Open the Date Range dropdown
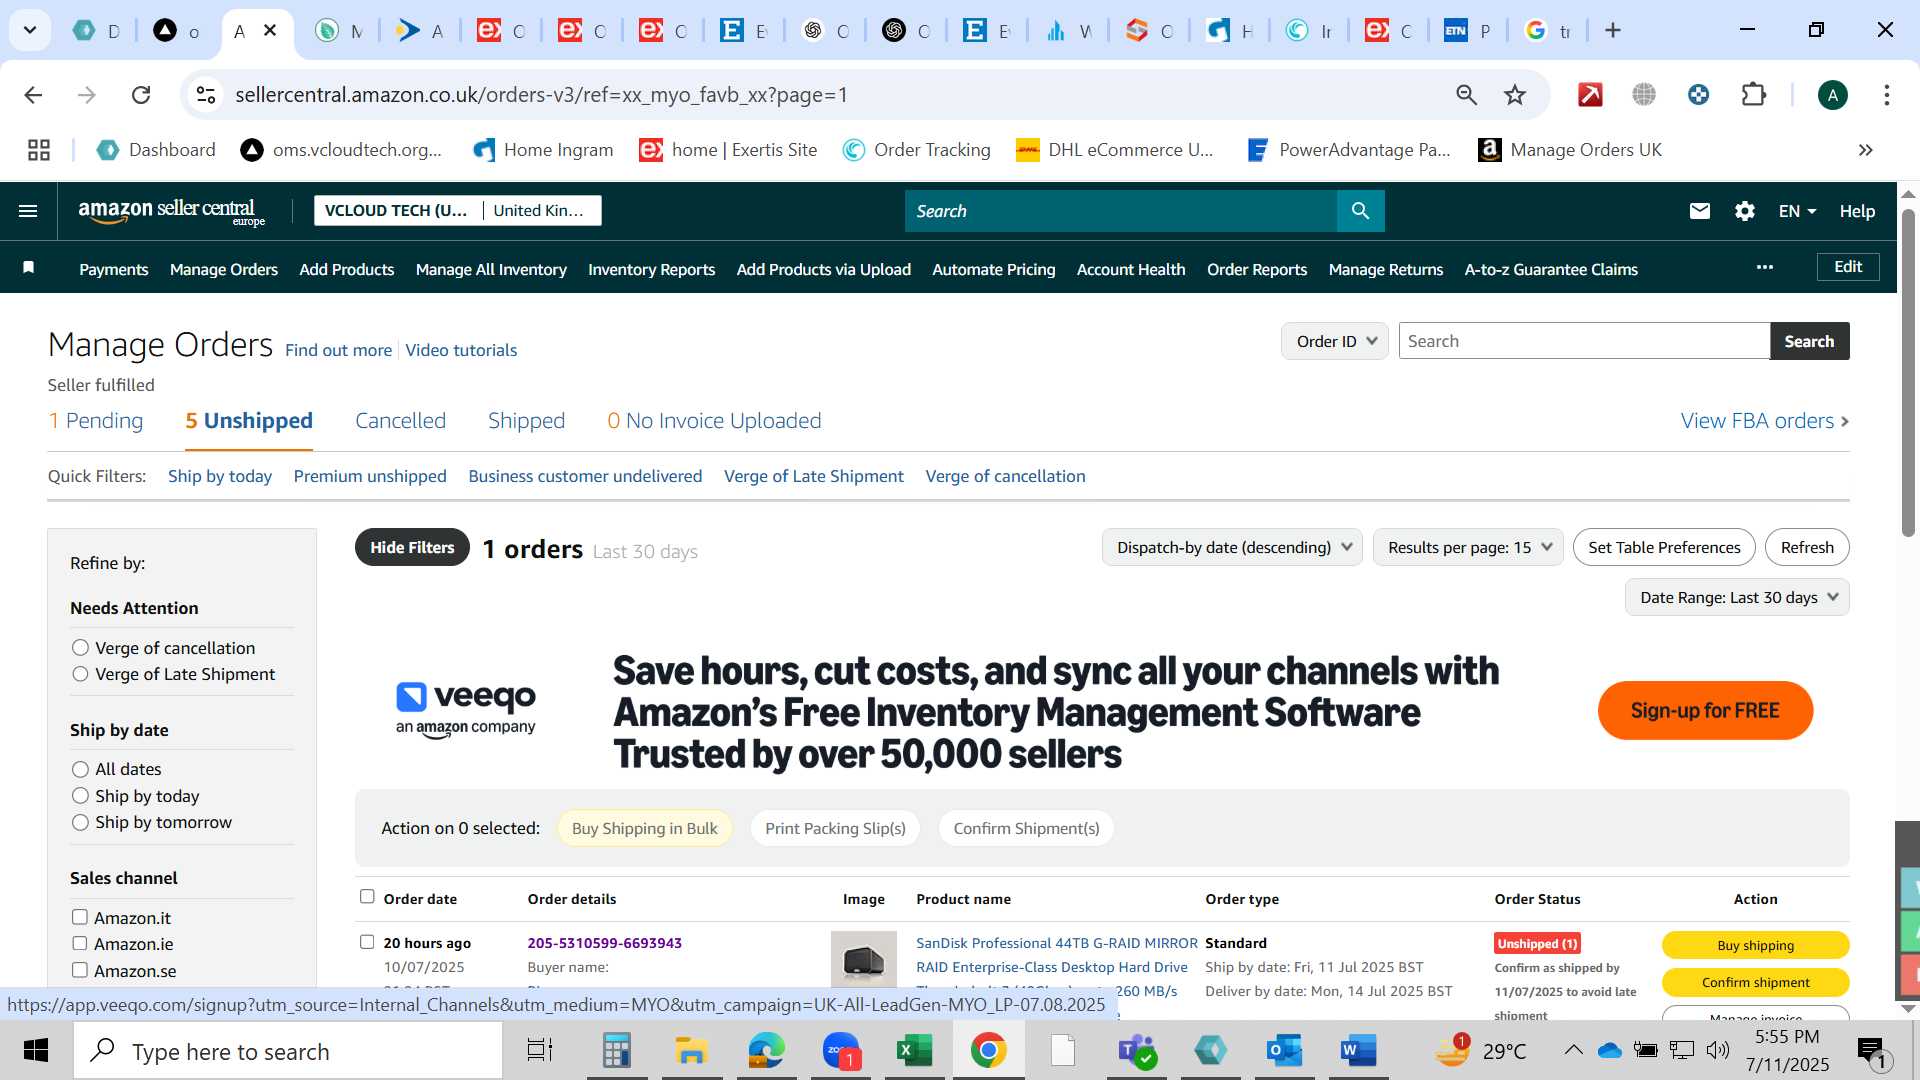Viewport: 1920px width, 1080px height. tap(1737, 597)
